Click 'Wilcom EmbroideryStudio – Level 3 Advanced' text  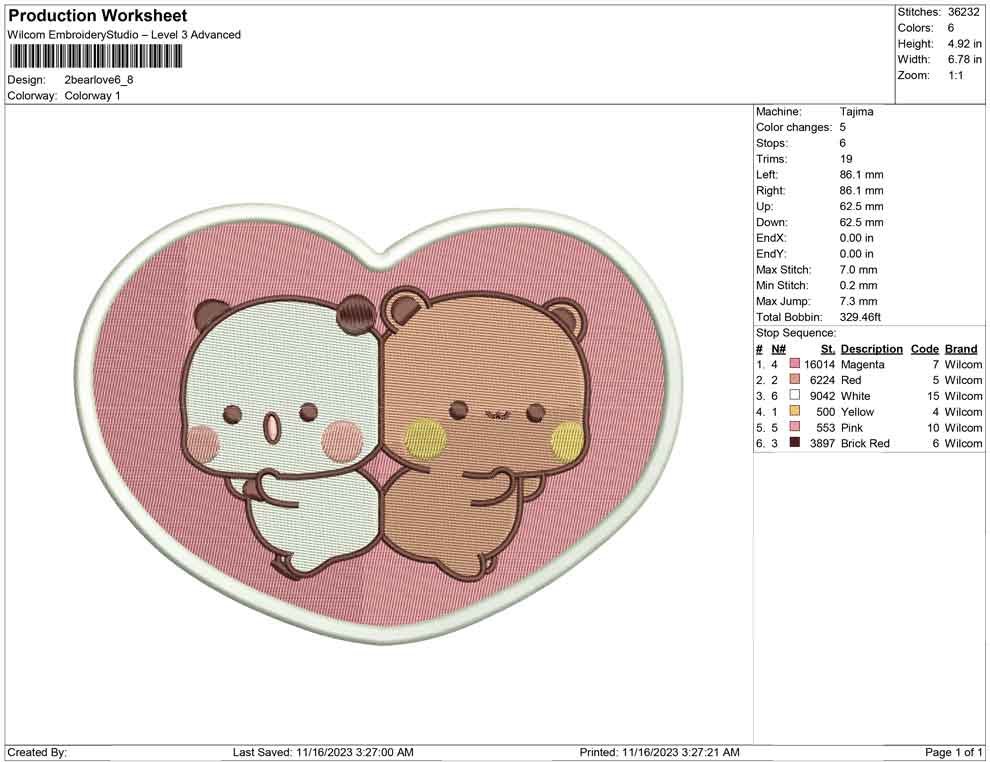pos(124,35)
